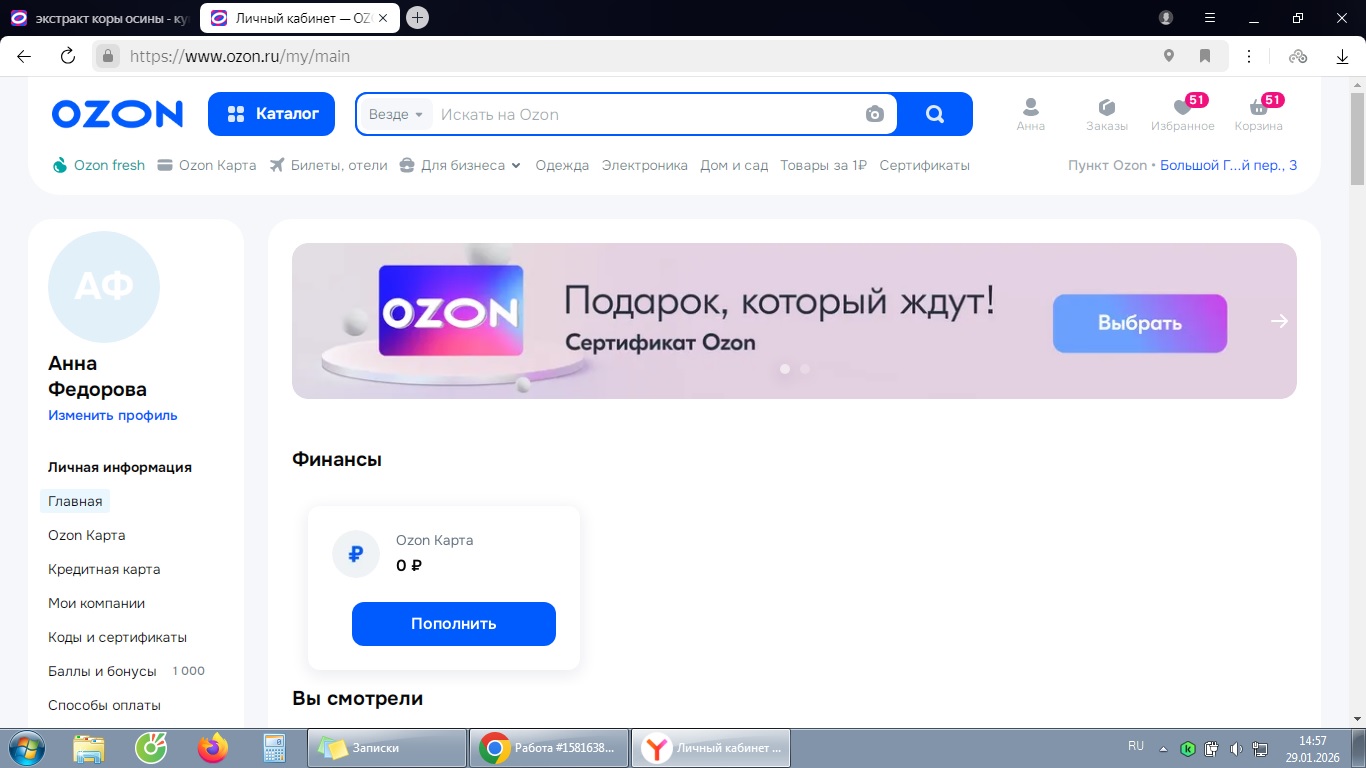The image size is (1366, 768).
Task: Open Товары за 1₽ section
Action: [824, 166]
